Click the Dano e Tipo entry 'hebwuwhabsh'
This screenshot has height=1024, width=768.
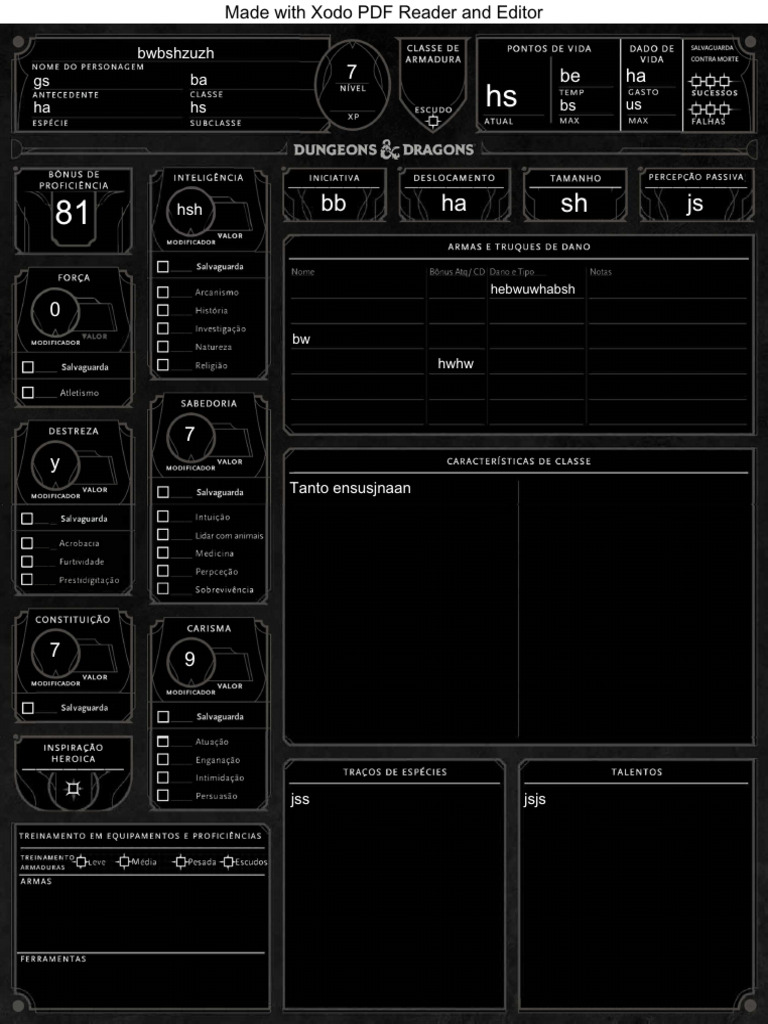pos(533,289)
